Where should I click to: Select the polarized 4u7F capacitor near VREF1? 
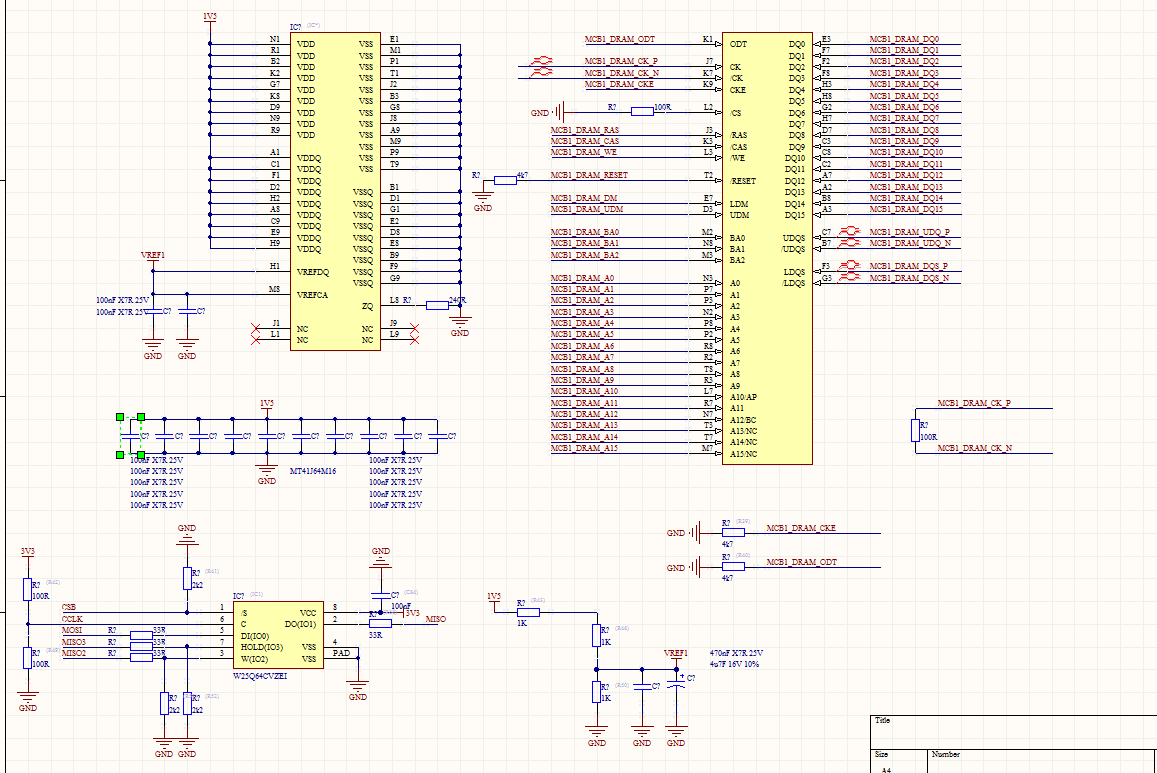pyautogui.click(x=676, y=685)
